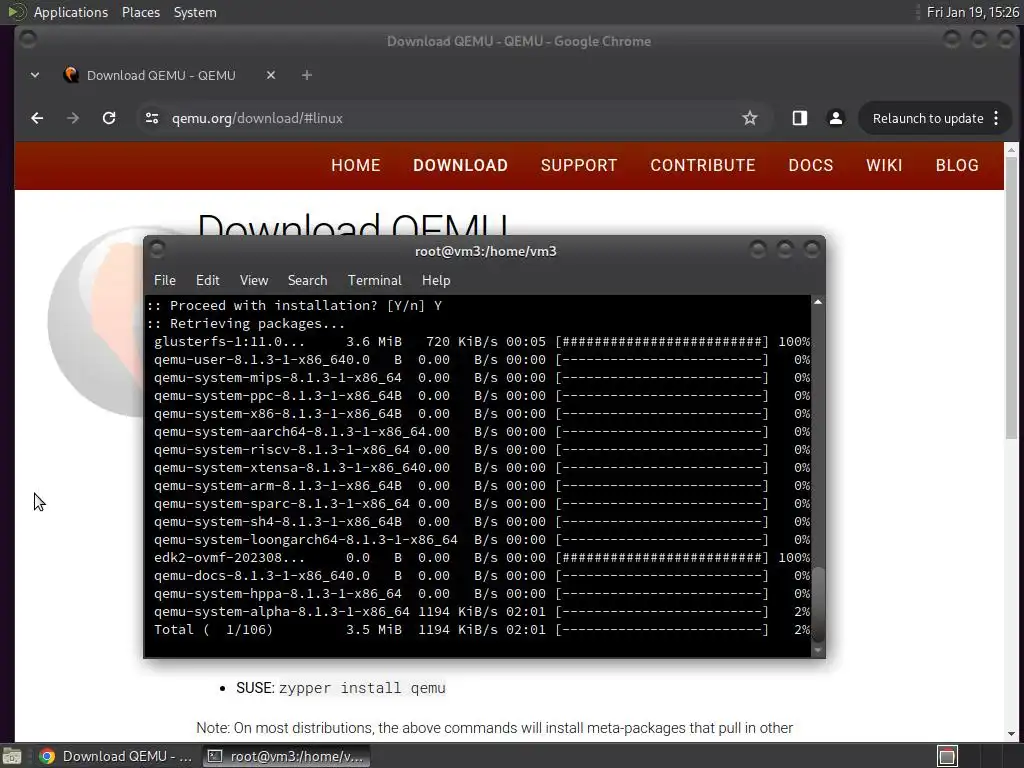Screen dimensions: 1024x768
Task: Click terminal scrollbar up arrow
Action: pos(818,302)
